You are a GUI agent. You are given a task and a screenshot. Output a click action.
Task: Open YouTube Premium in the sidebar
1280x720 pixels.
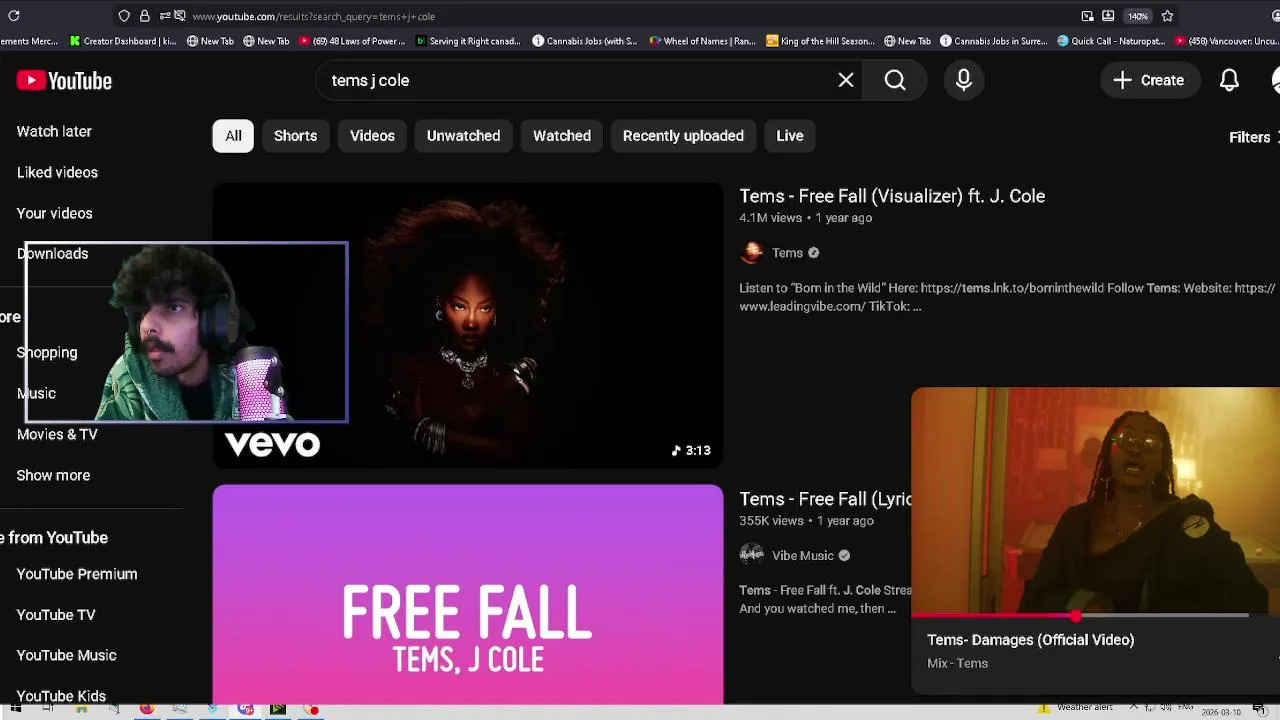click(x=77, y=574)
